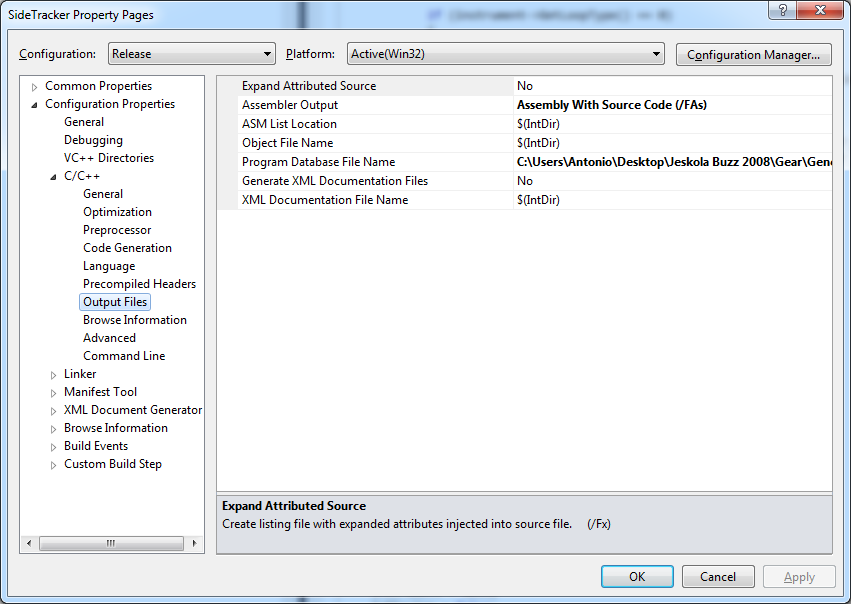
Task: Open the Platform dropdown showing Active(Win32)
Action: (505, 54)
